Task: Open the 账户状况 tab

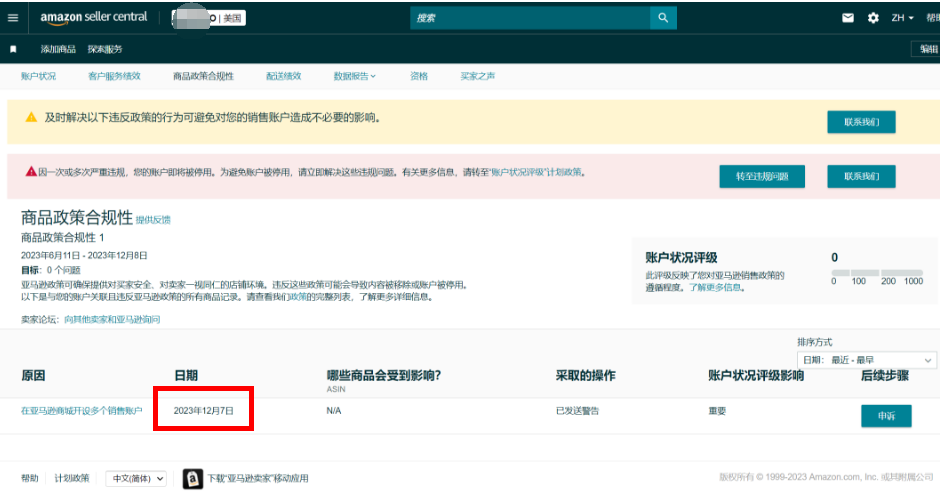Action: [38, 76]
